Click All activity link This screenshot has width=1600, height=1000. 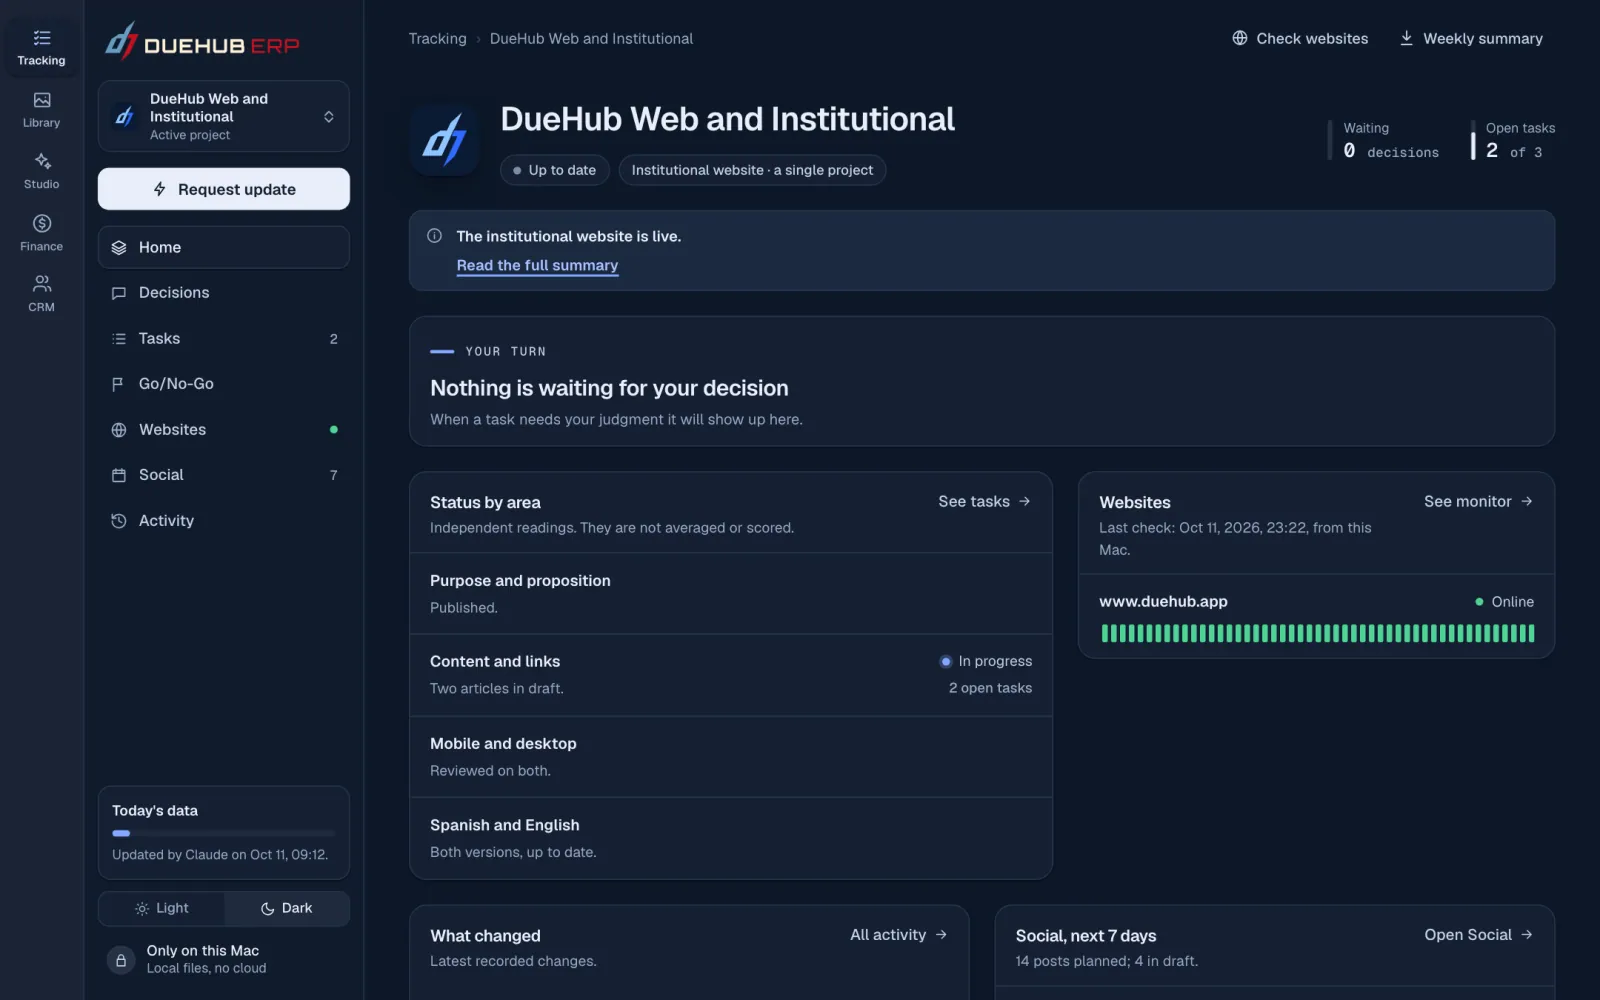click(x=898, y=934)
